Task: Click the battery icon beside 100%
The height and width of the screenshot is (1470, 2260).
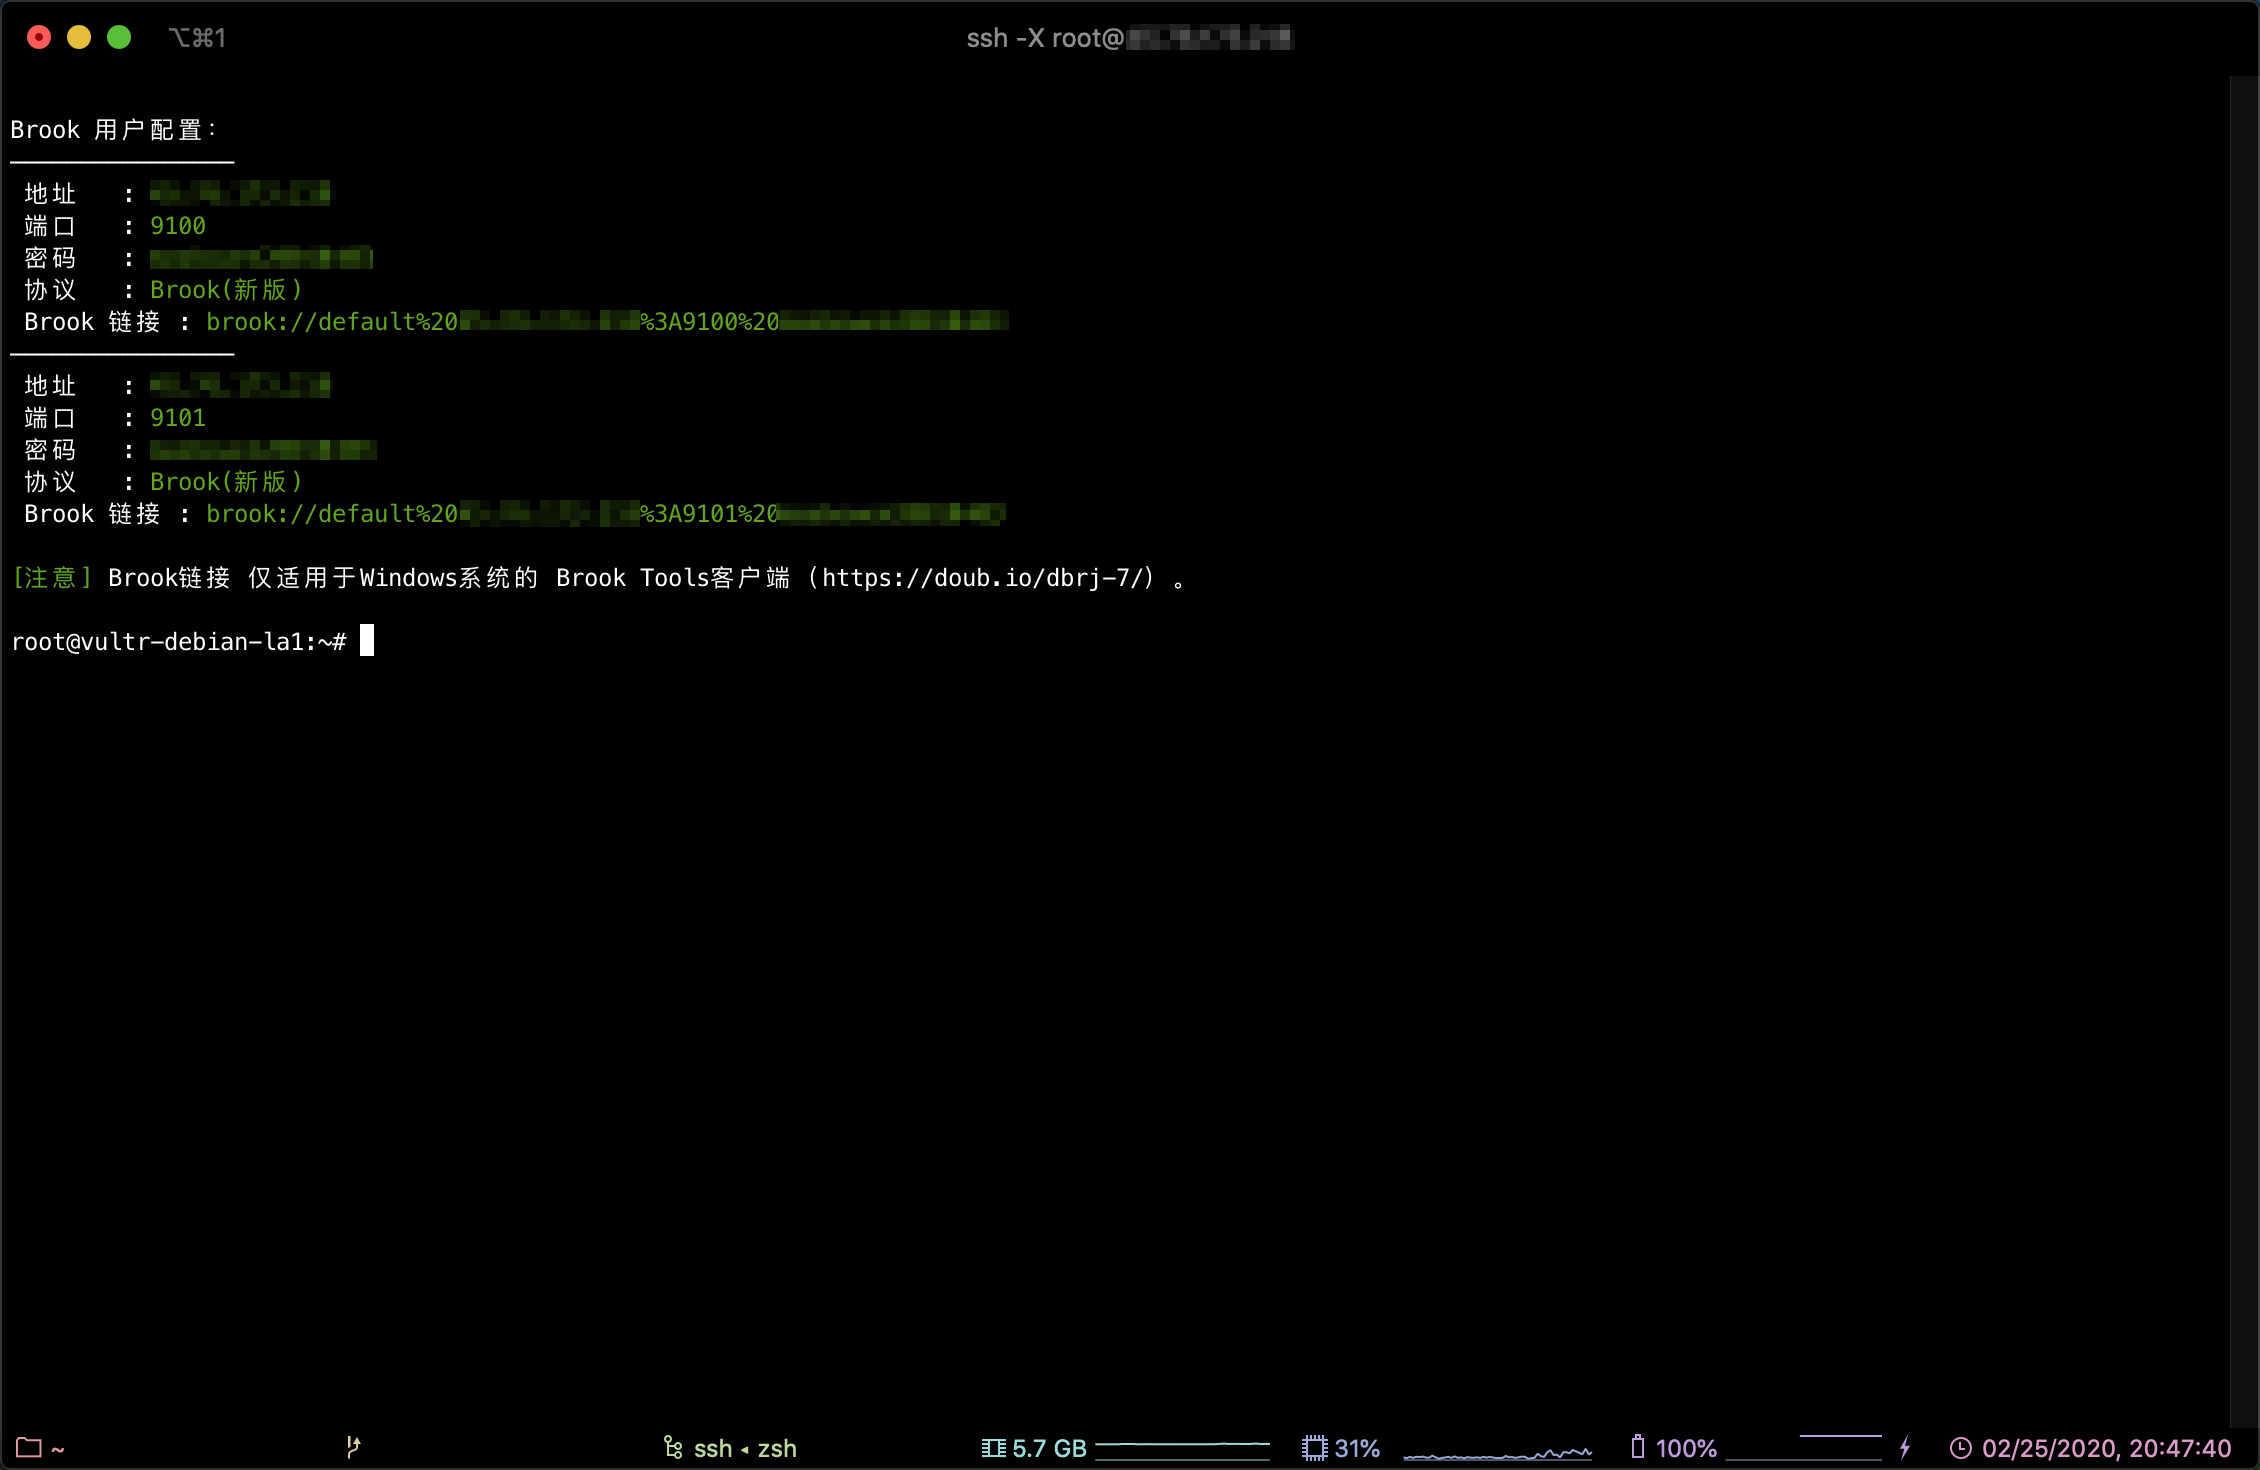Action: pos(1637,1447)
